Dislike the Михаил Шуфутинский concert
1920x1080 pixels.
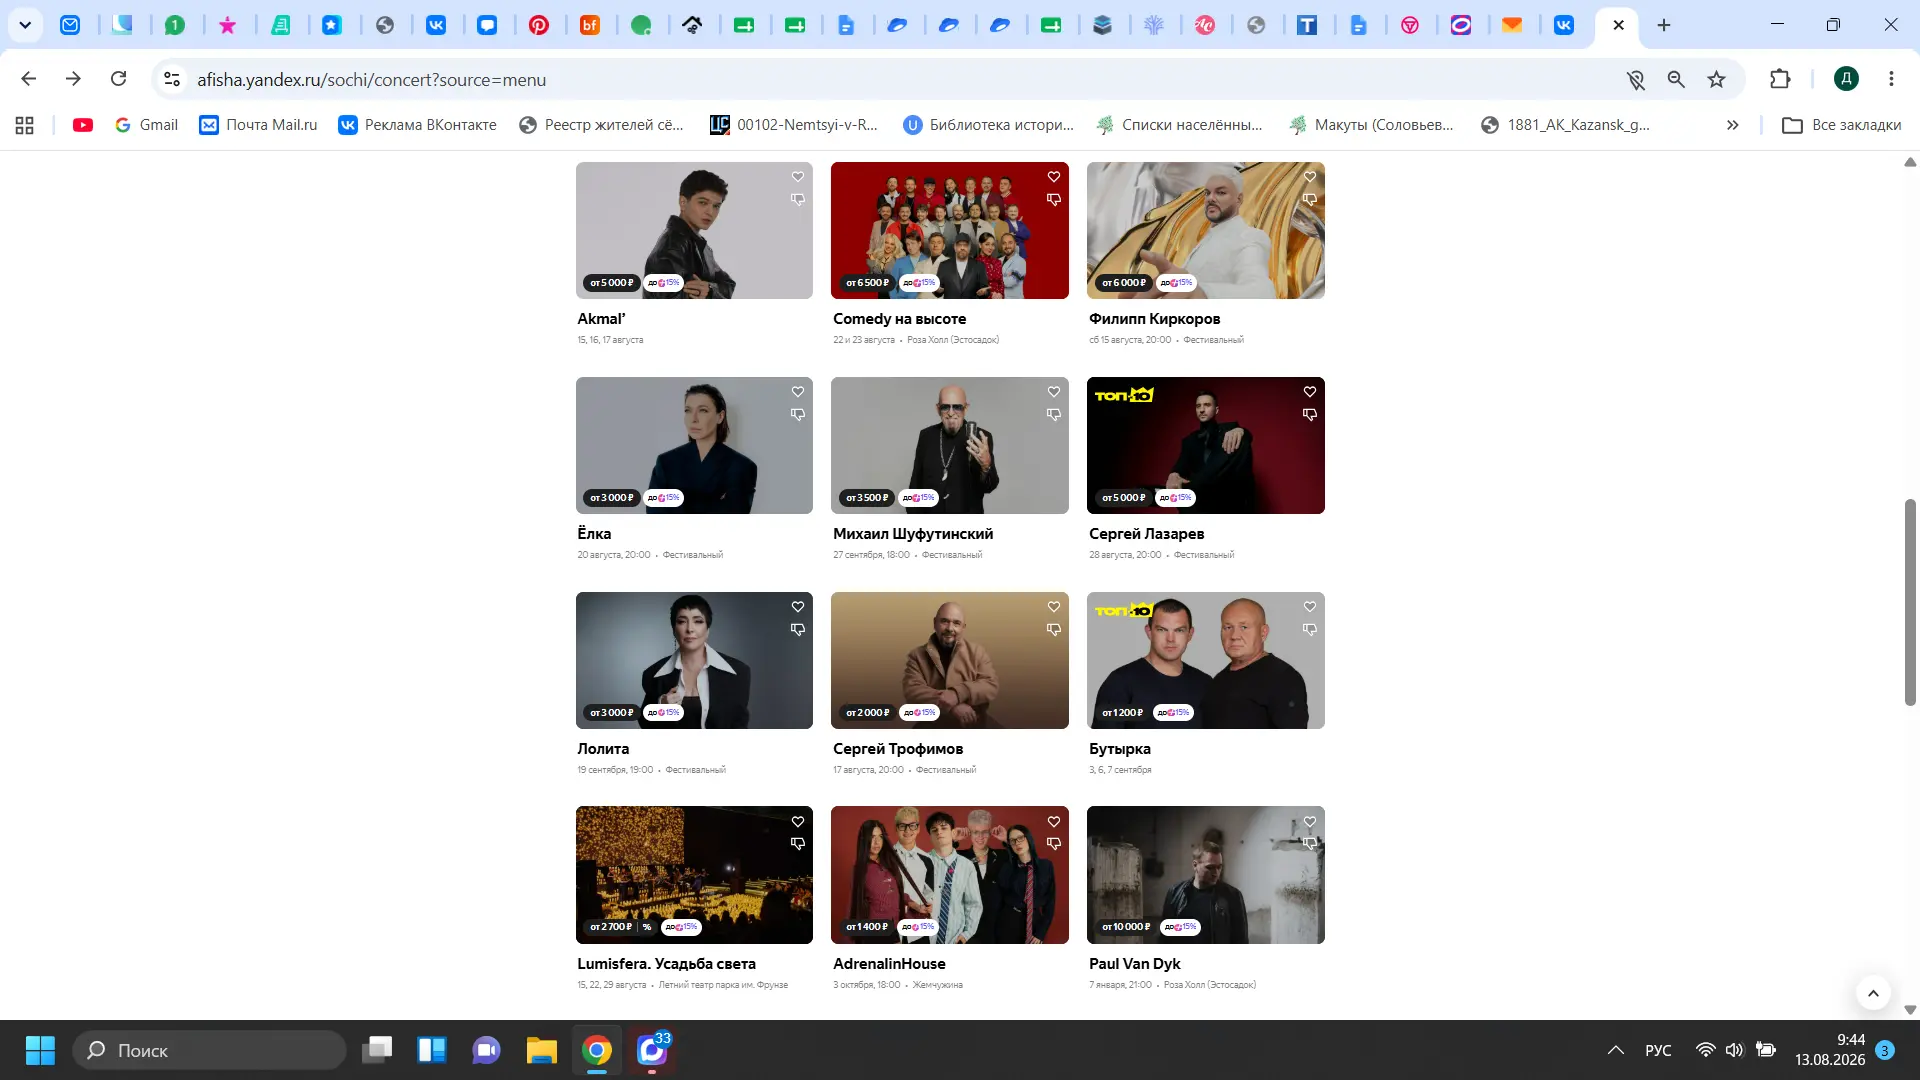pyautogui.click(x=1054, y=414)
